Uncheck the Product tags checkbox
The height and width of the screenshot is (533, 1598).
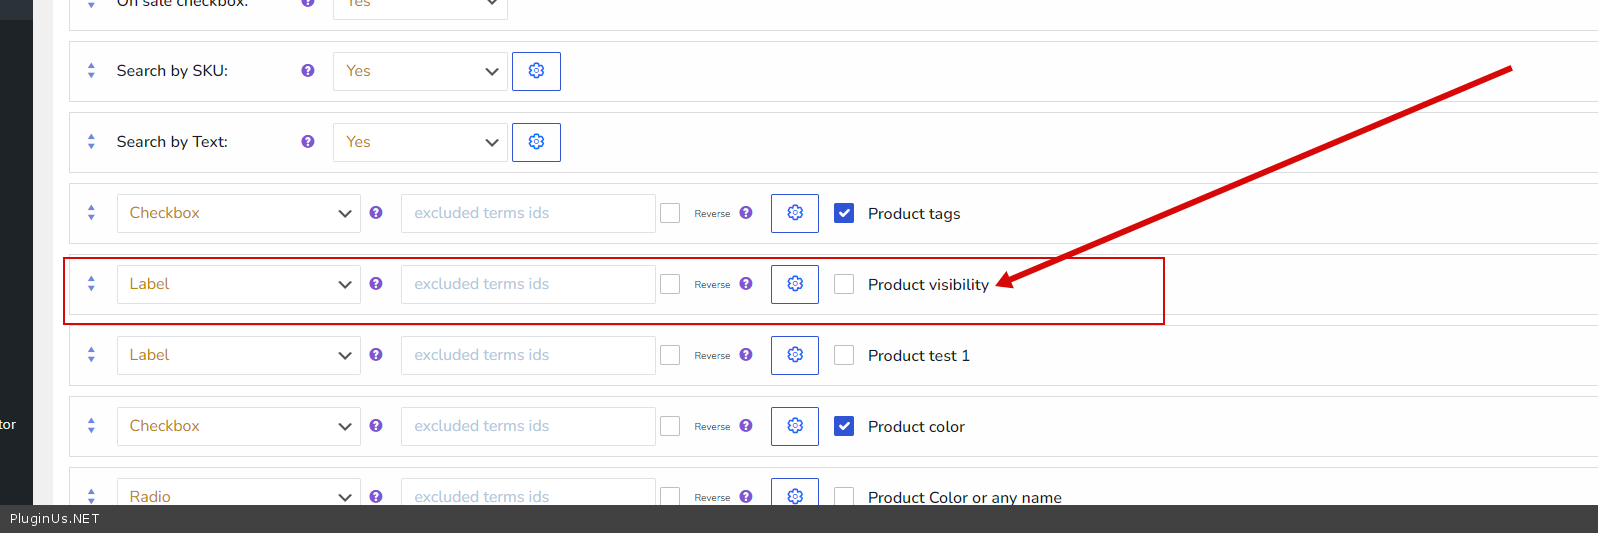tap(844, 213)
